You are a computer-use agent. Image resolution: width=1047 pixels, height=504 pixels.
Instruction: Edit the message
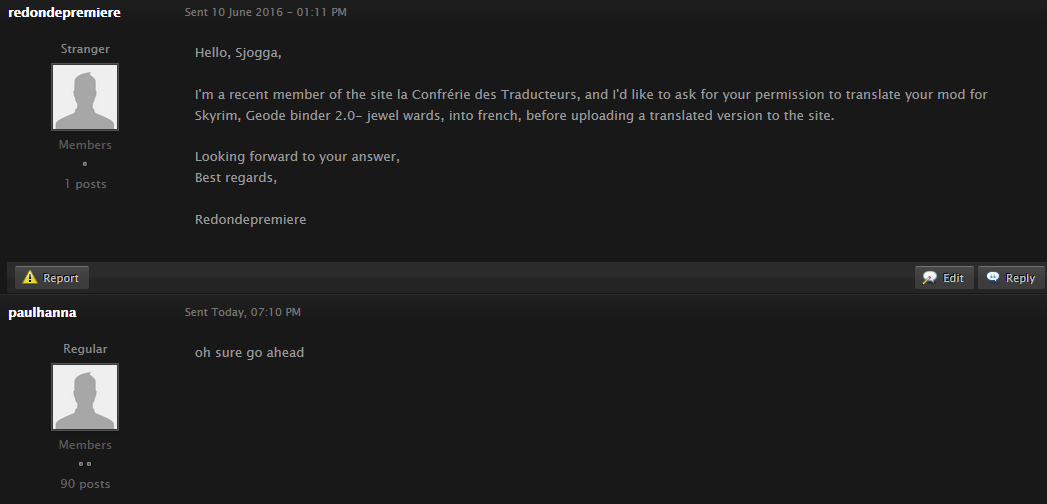coord(944,278)
